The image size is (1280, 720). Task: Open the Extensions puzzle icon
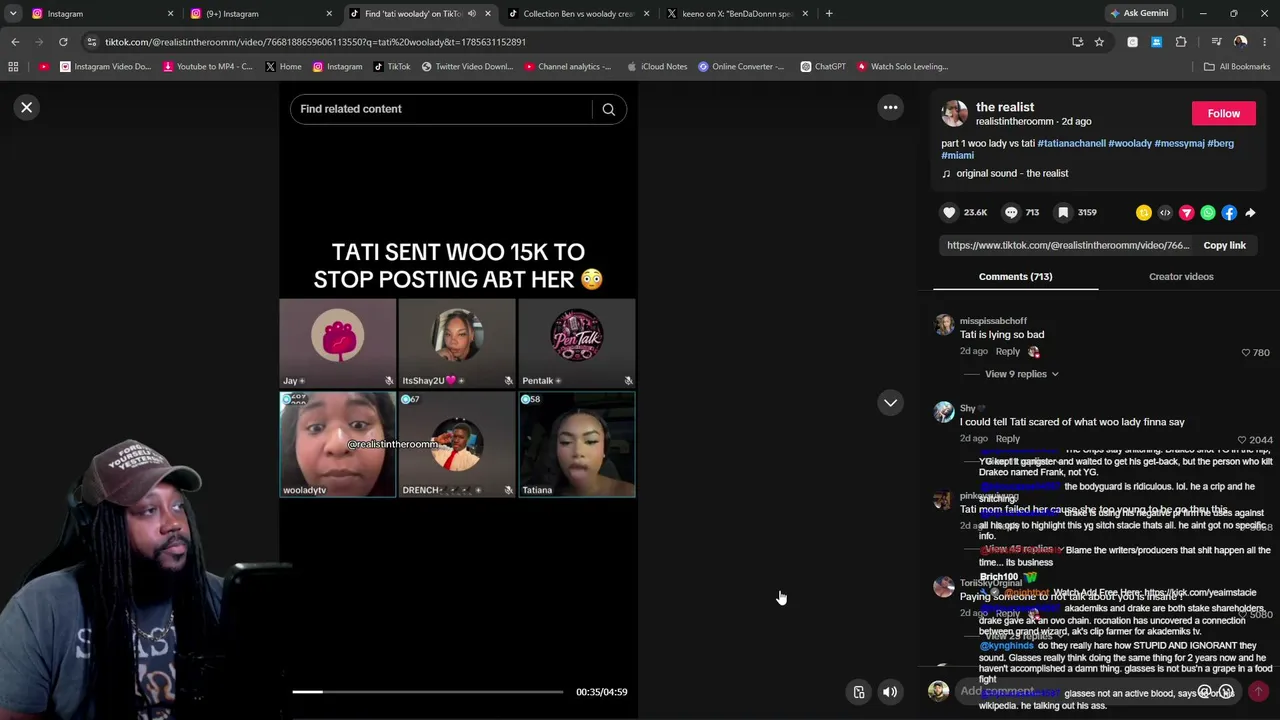coord(1181,42)
